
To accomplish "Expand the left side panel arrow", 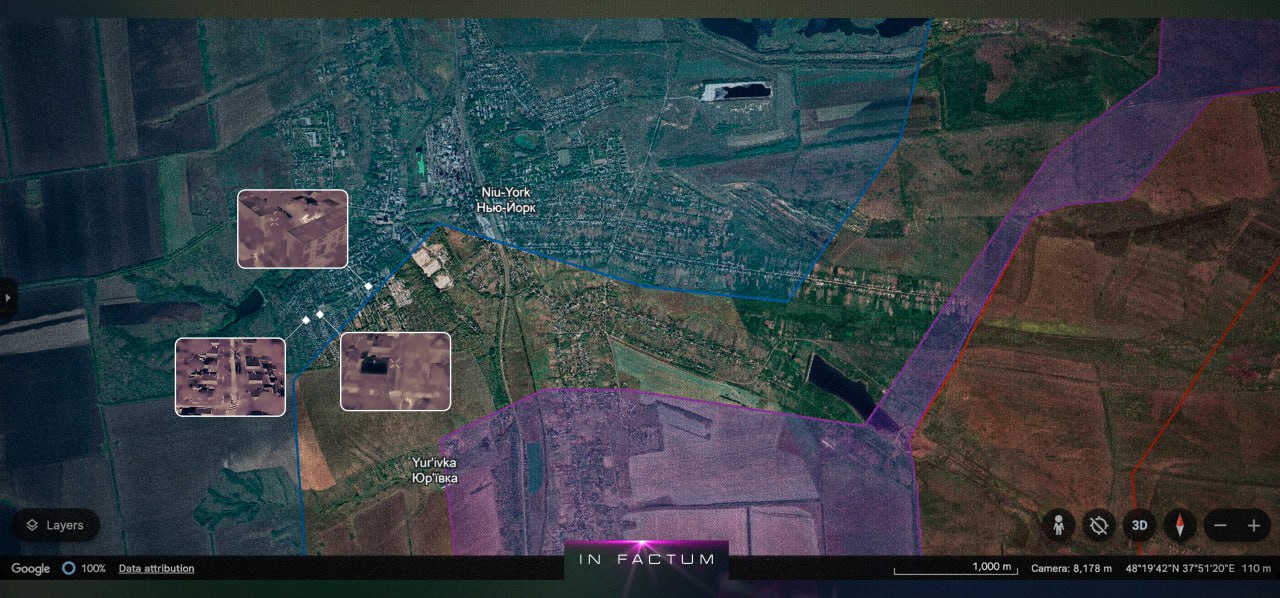I will pyautogui.click(x=8, y=297).
